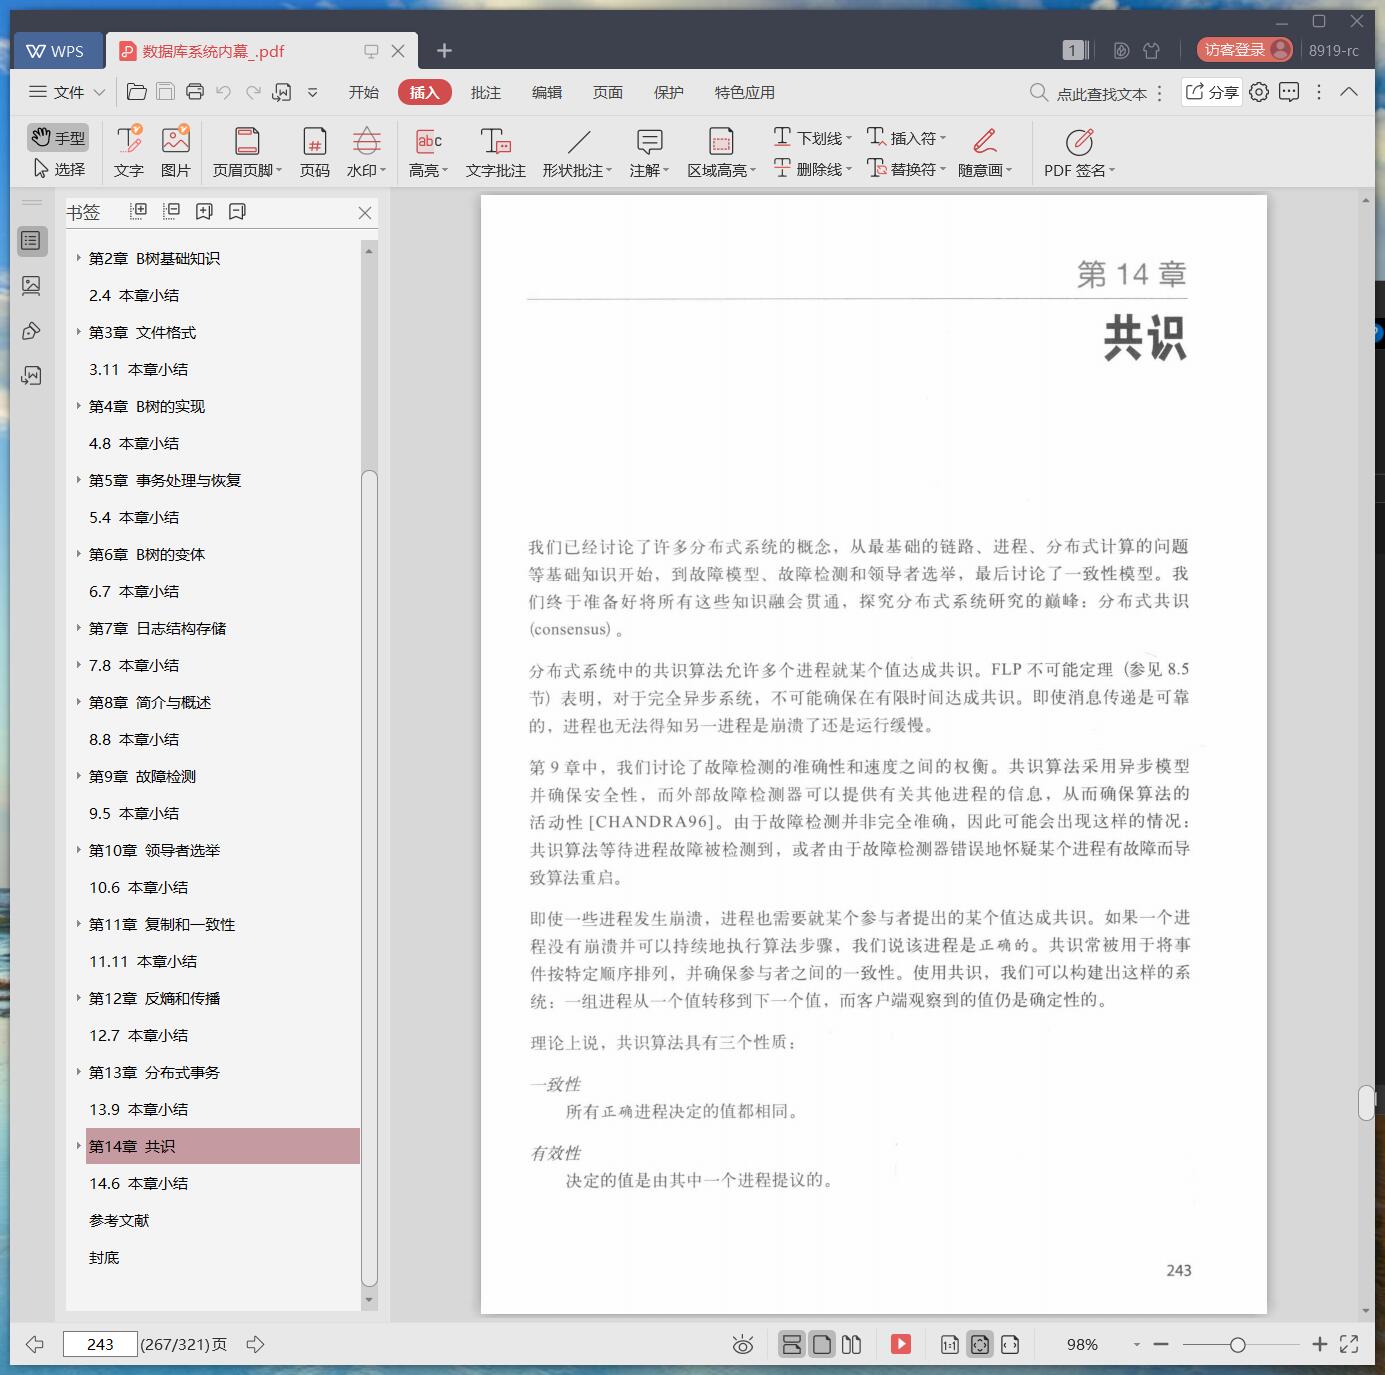This screenshot has width=1385, height=1375.
Task: Fit the page to the window
Action: coord(980,1345)
